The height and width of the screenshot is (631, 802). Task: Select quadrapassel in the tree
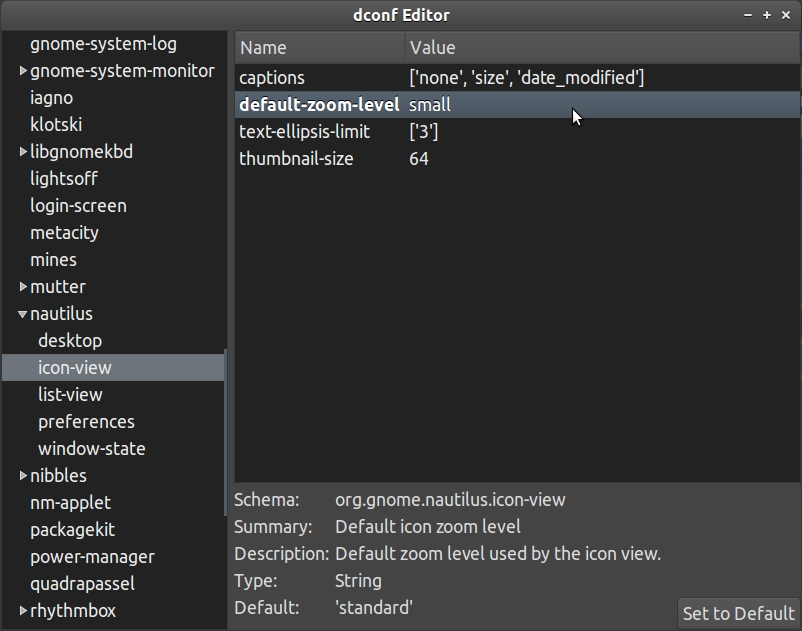tap(82, 583)
